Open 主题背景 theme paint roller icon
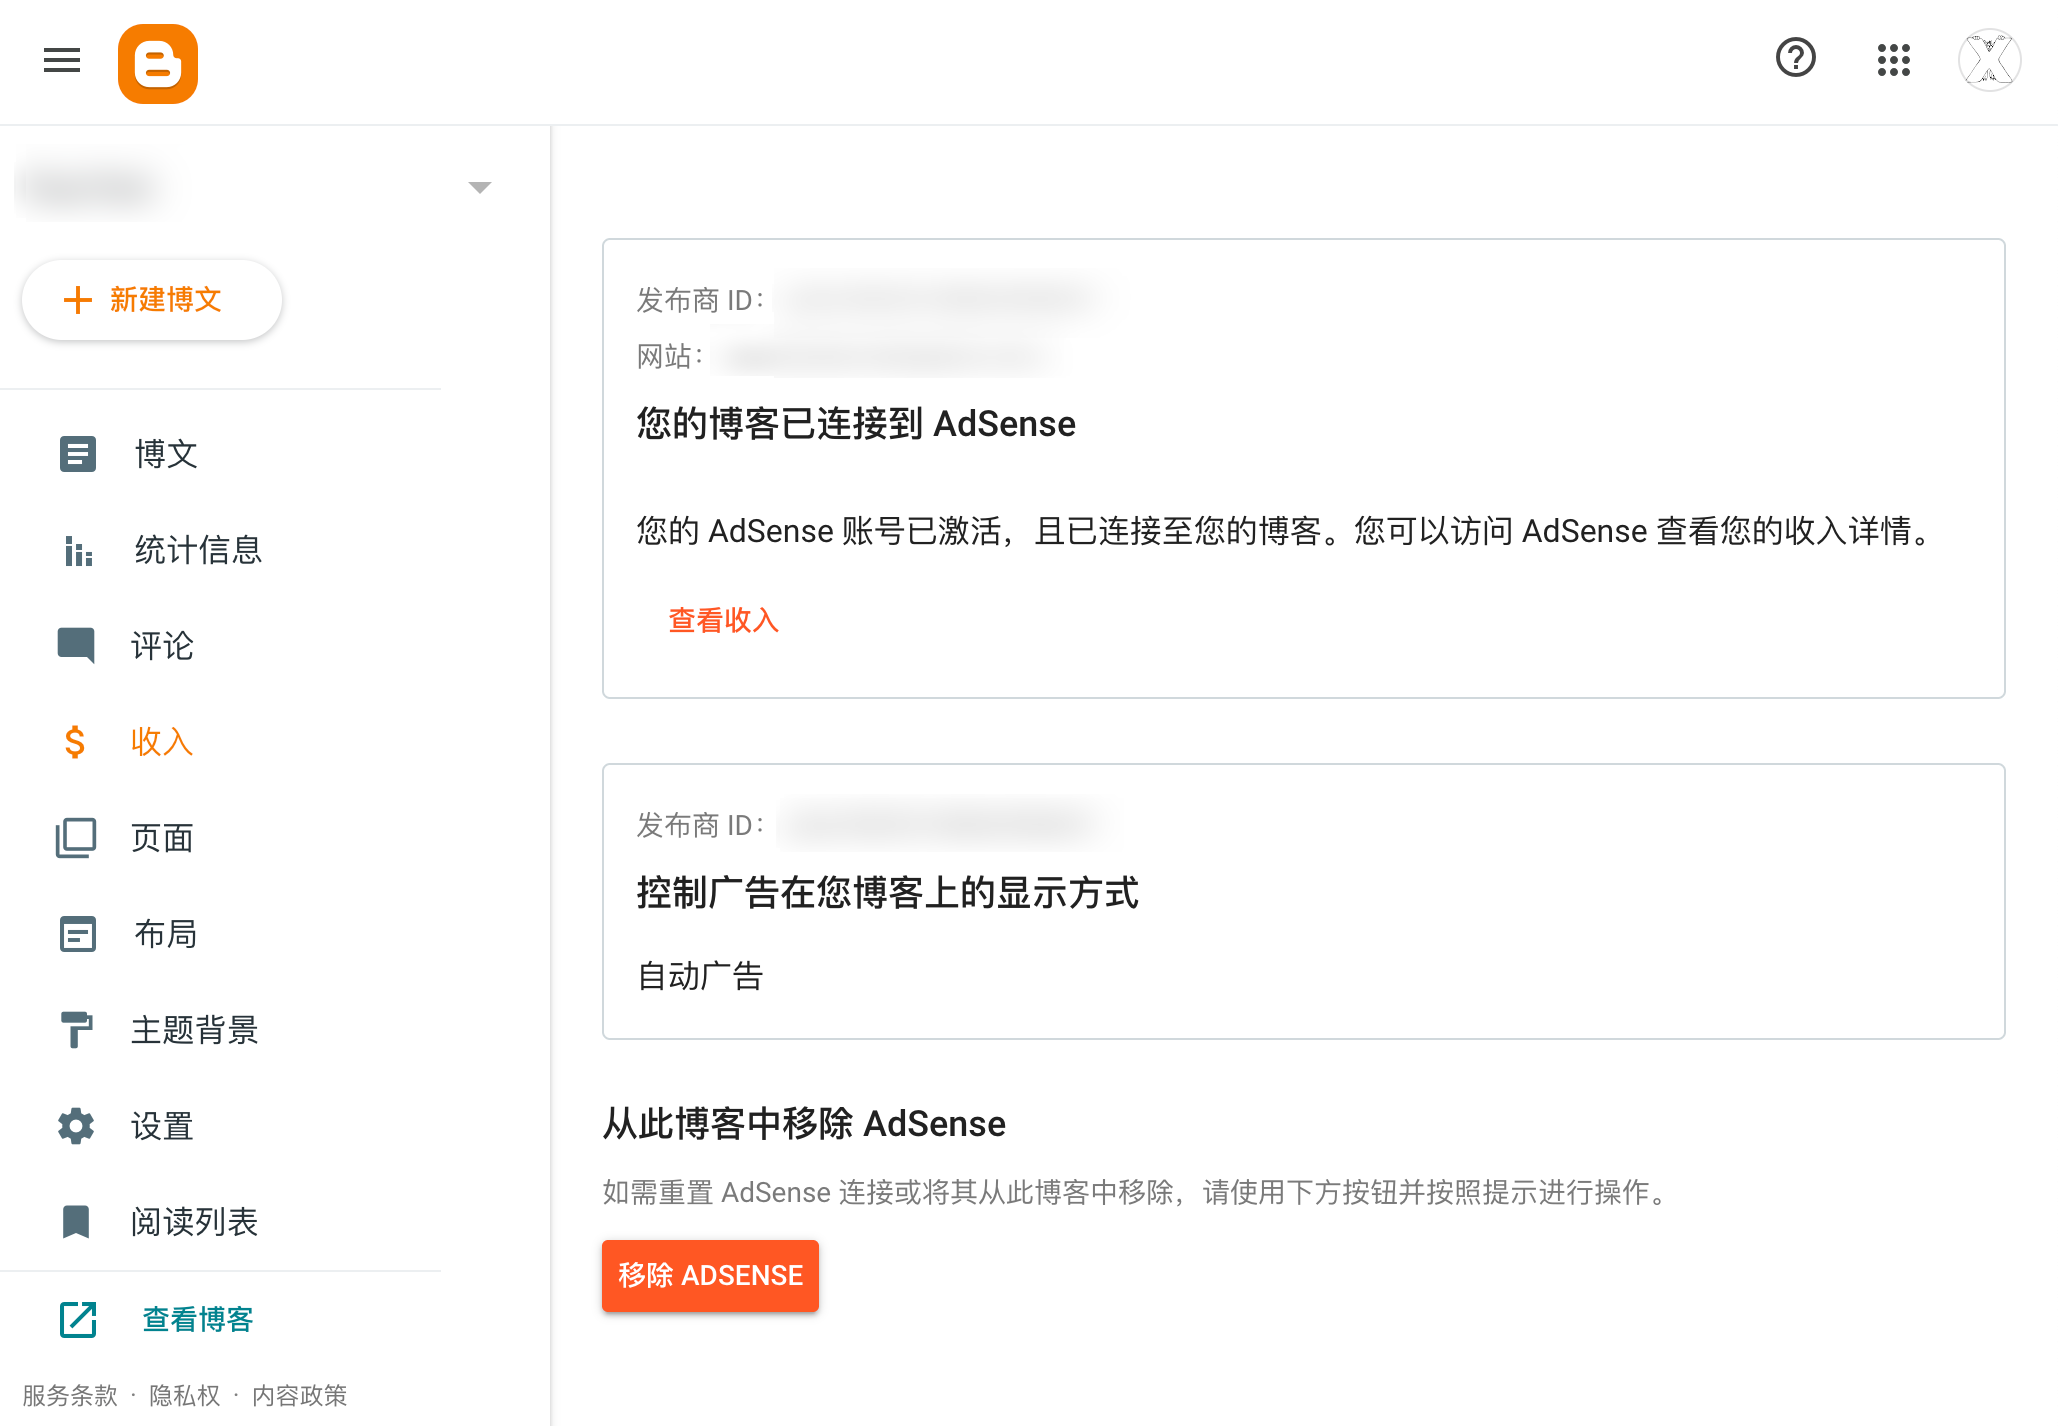 (x=77, y=1030)
